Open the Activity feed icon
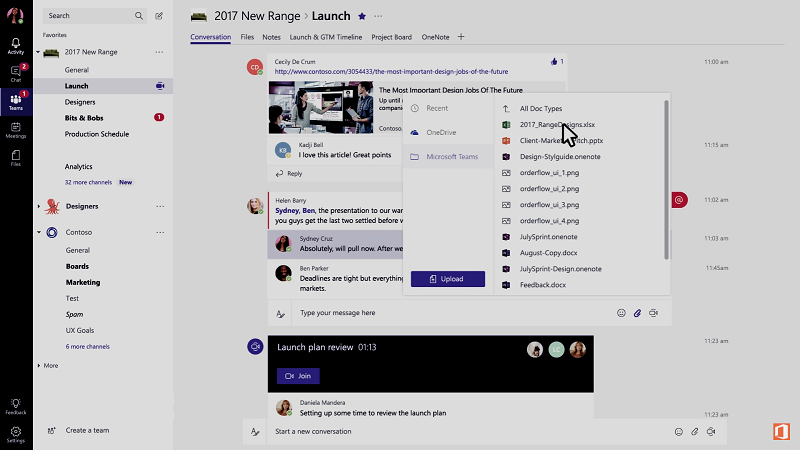 click(16, 45)
